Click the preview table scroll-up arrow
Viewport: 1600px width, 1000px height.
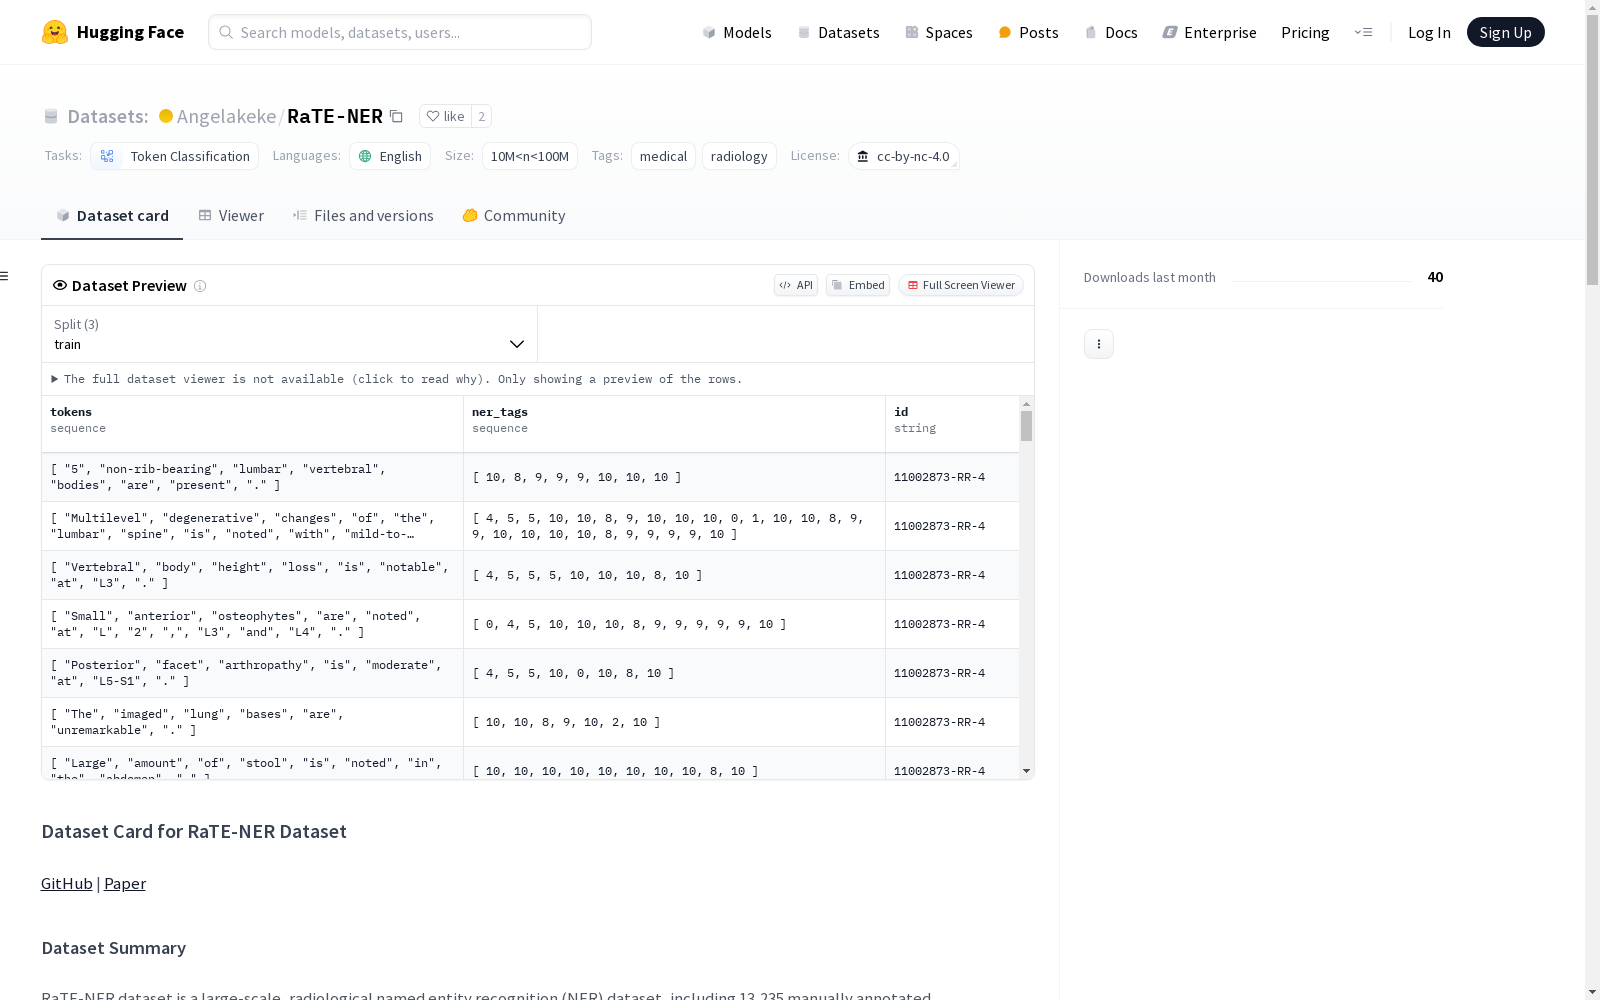[x=1026, y=404]
